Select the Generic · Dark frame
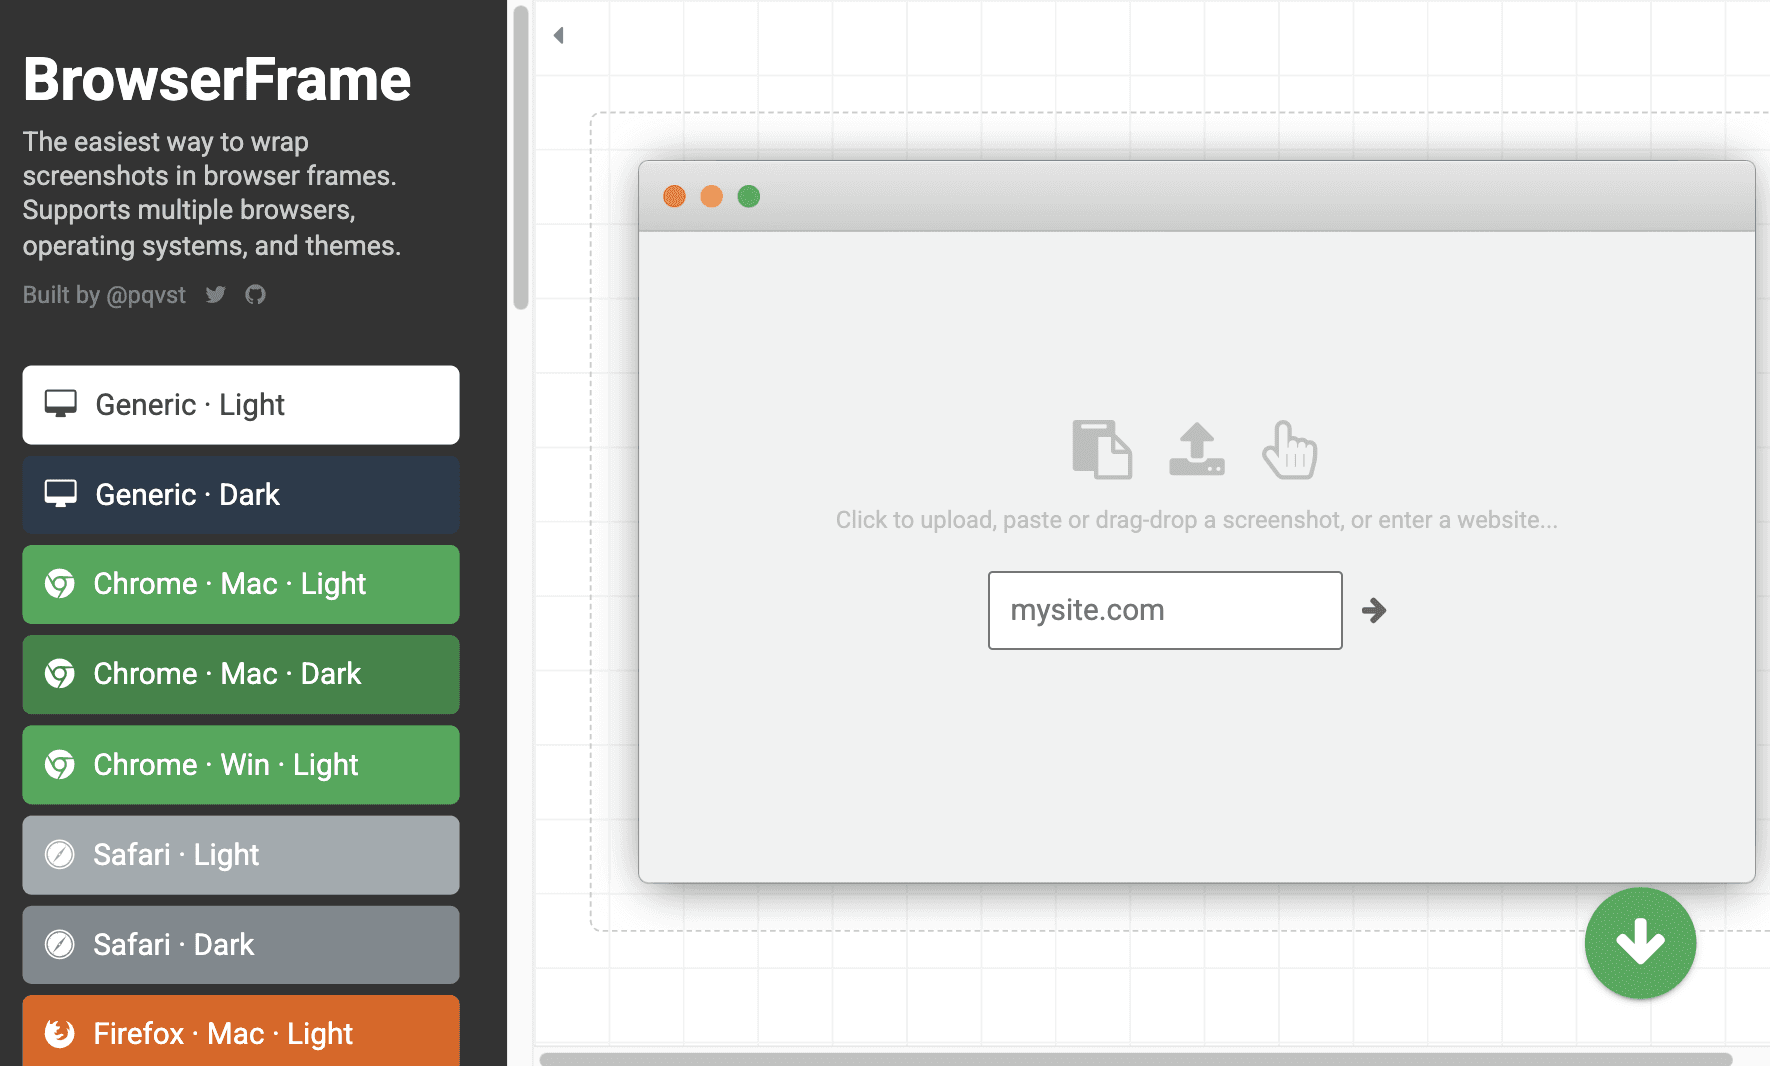Image resolution: width=1770 pixels, height=1066 pixels. 241,495
